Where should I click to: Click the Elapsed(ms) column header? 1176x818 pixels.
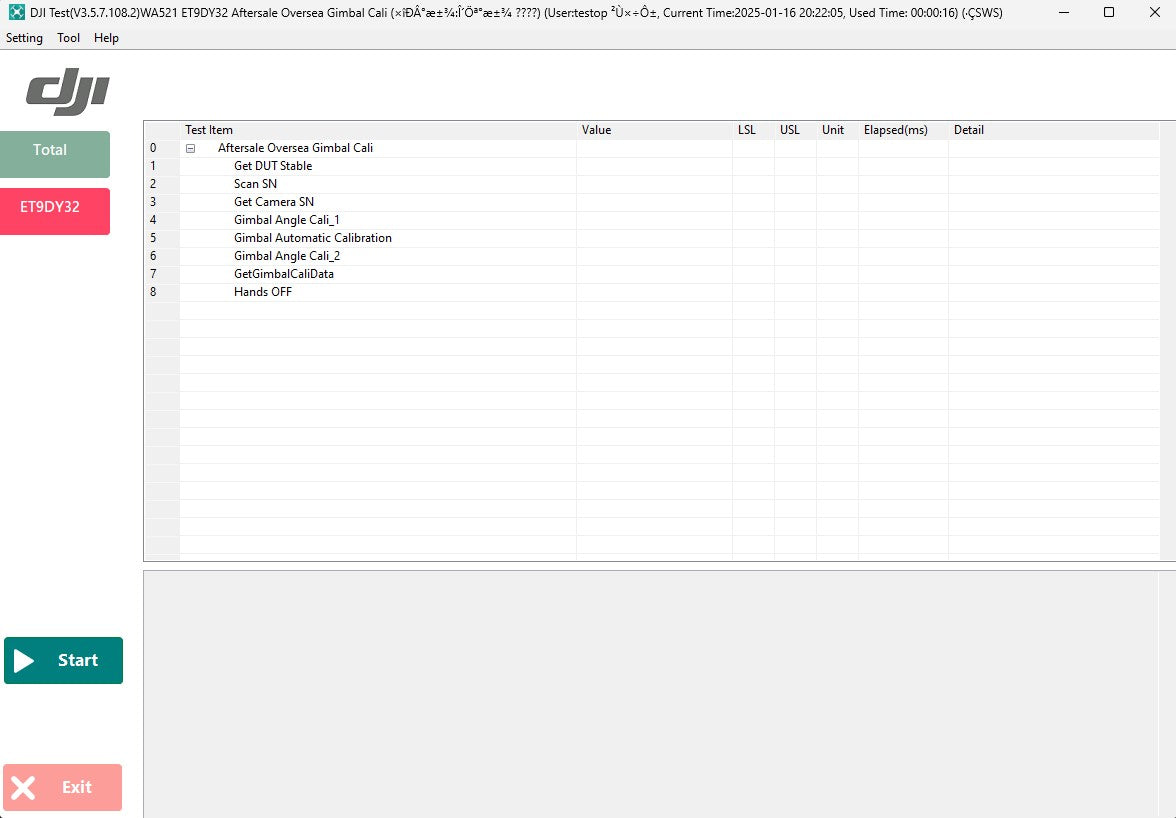point(895,130)
